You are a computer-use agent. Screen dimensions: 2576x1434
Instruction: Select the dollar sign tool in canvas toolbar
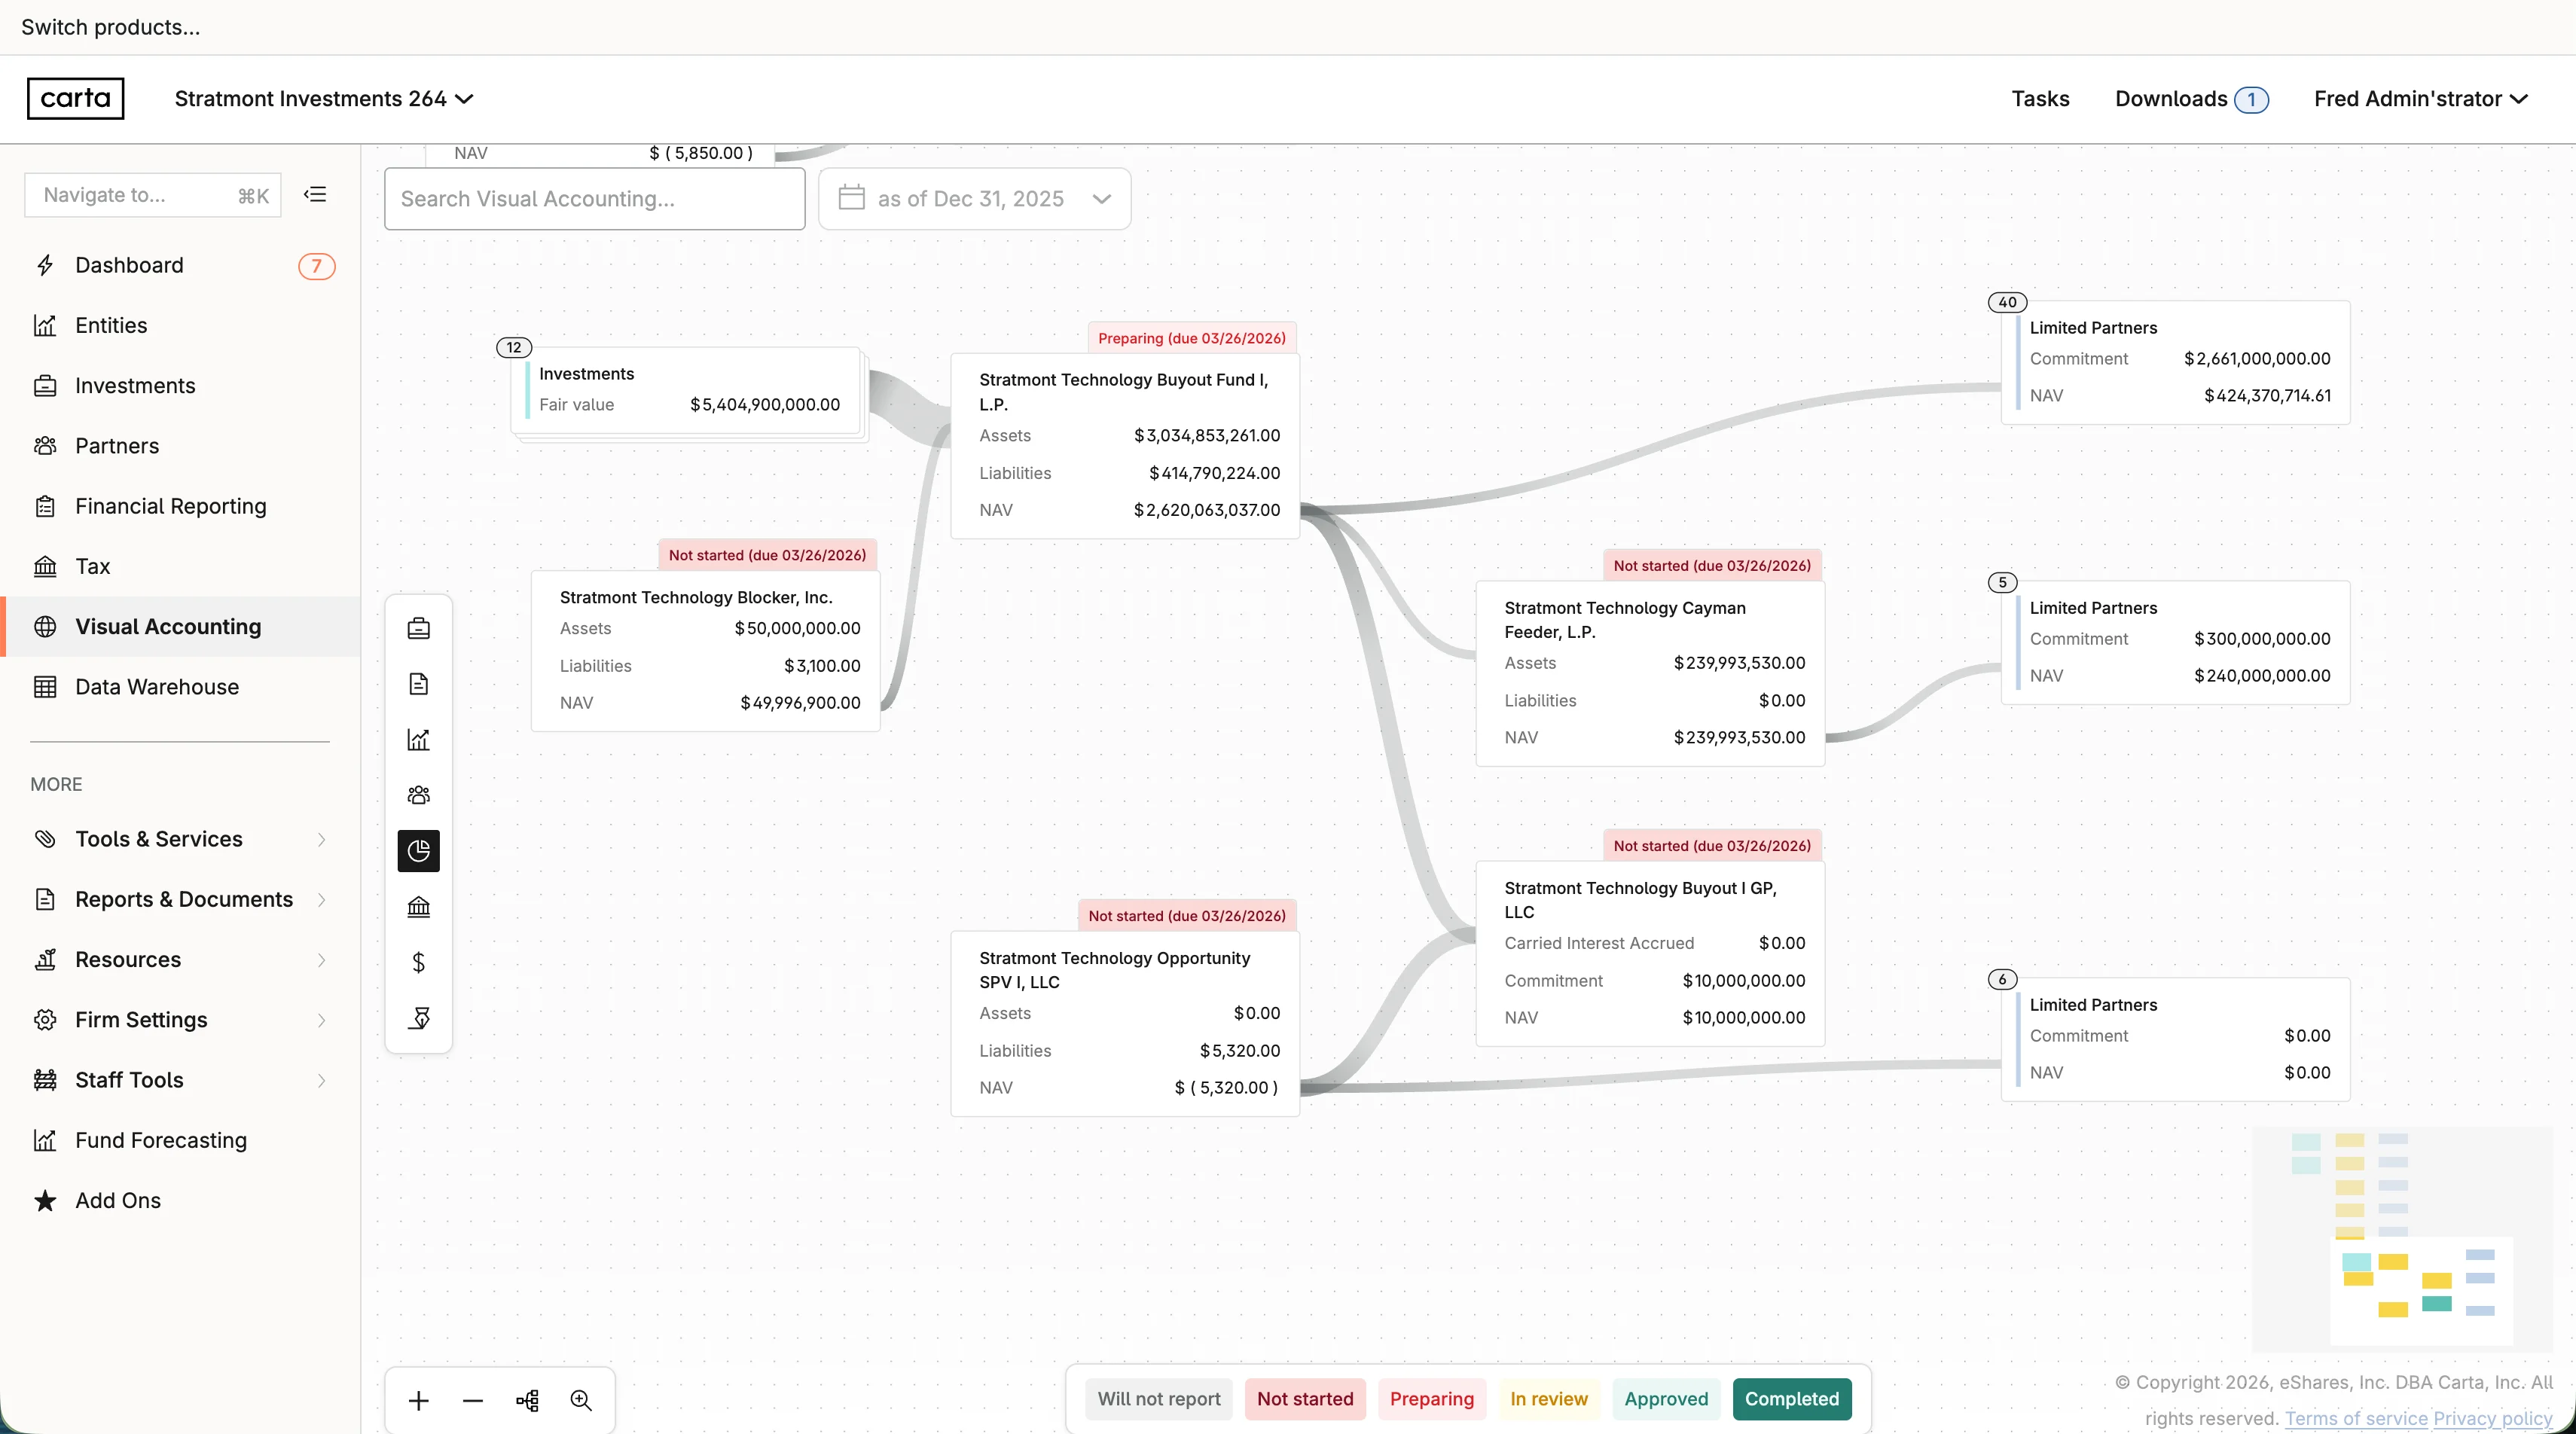tap(419, 962)
